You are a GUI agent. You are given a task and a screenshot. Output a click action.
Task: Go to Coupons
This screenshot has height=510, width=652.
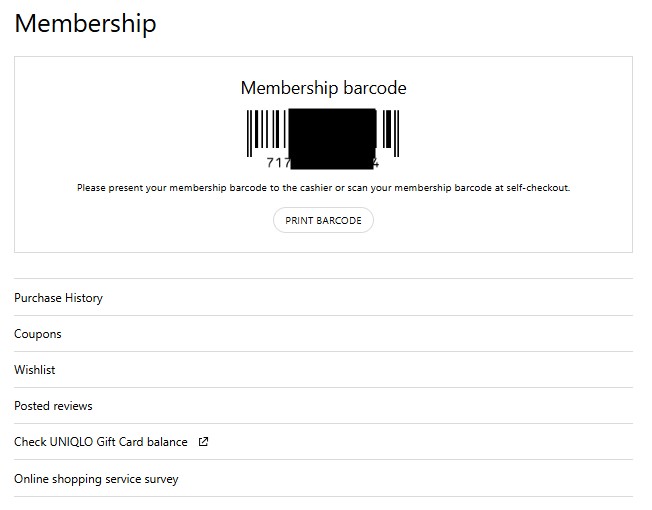(x=38, y=334)
